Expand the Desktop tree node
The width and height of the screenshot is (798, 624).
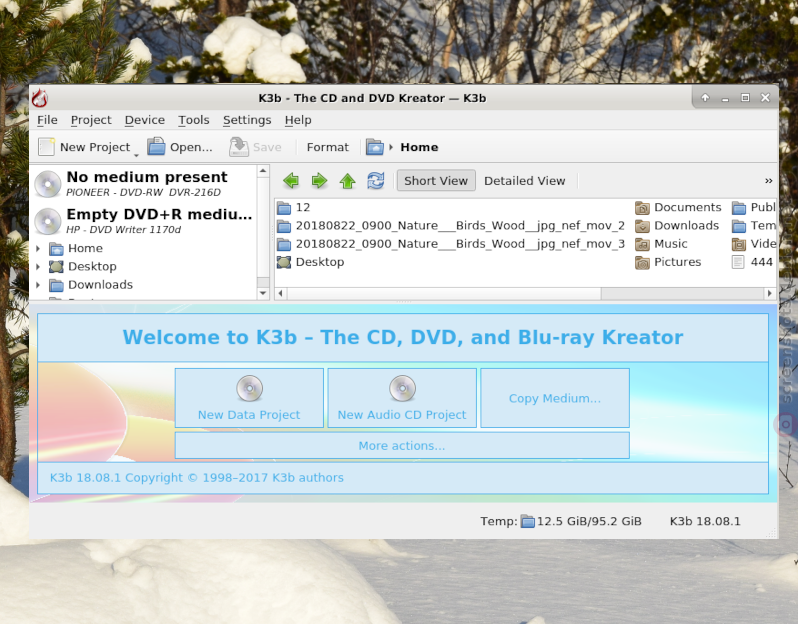[x=38, y=267]
